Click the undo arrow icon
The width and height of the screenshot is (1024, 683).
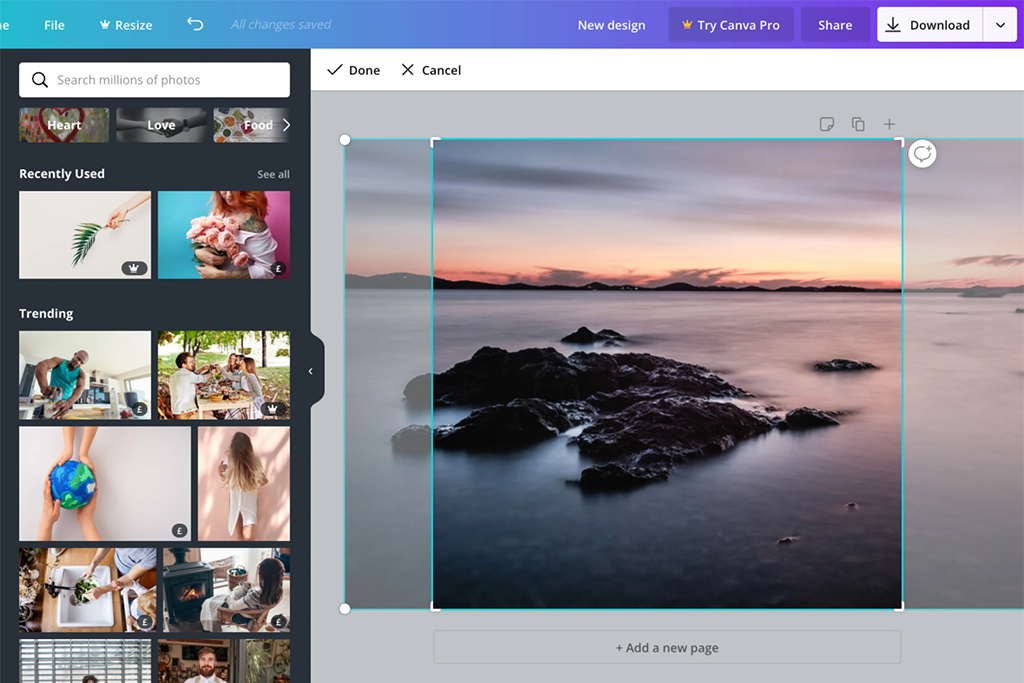195,24
